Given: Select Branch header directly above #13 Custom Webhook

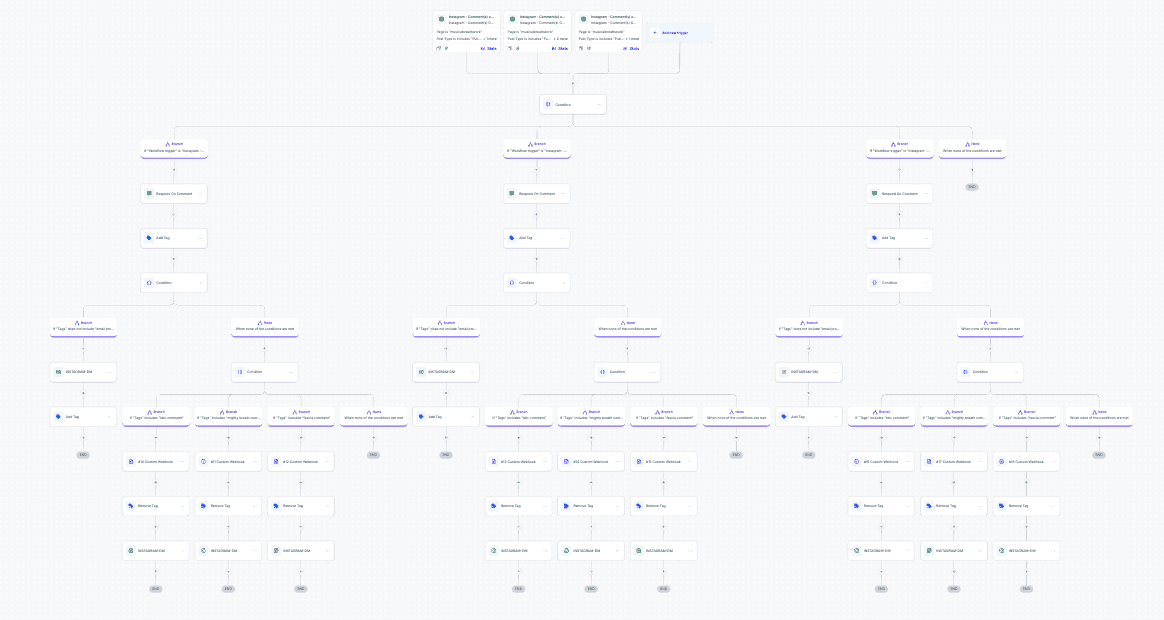Looking at the screenshot, I should click(x=518, y=415).
